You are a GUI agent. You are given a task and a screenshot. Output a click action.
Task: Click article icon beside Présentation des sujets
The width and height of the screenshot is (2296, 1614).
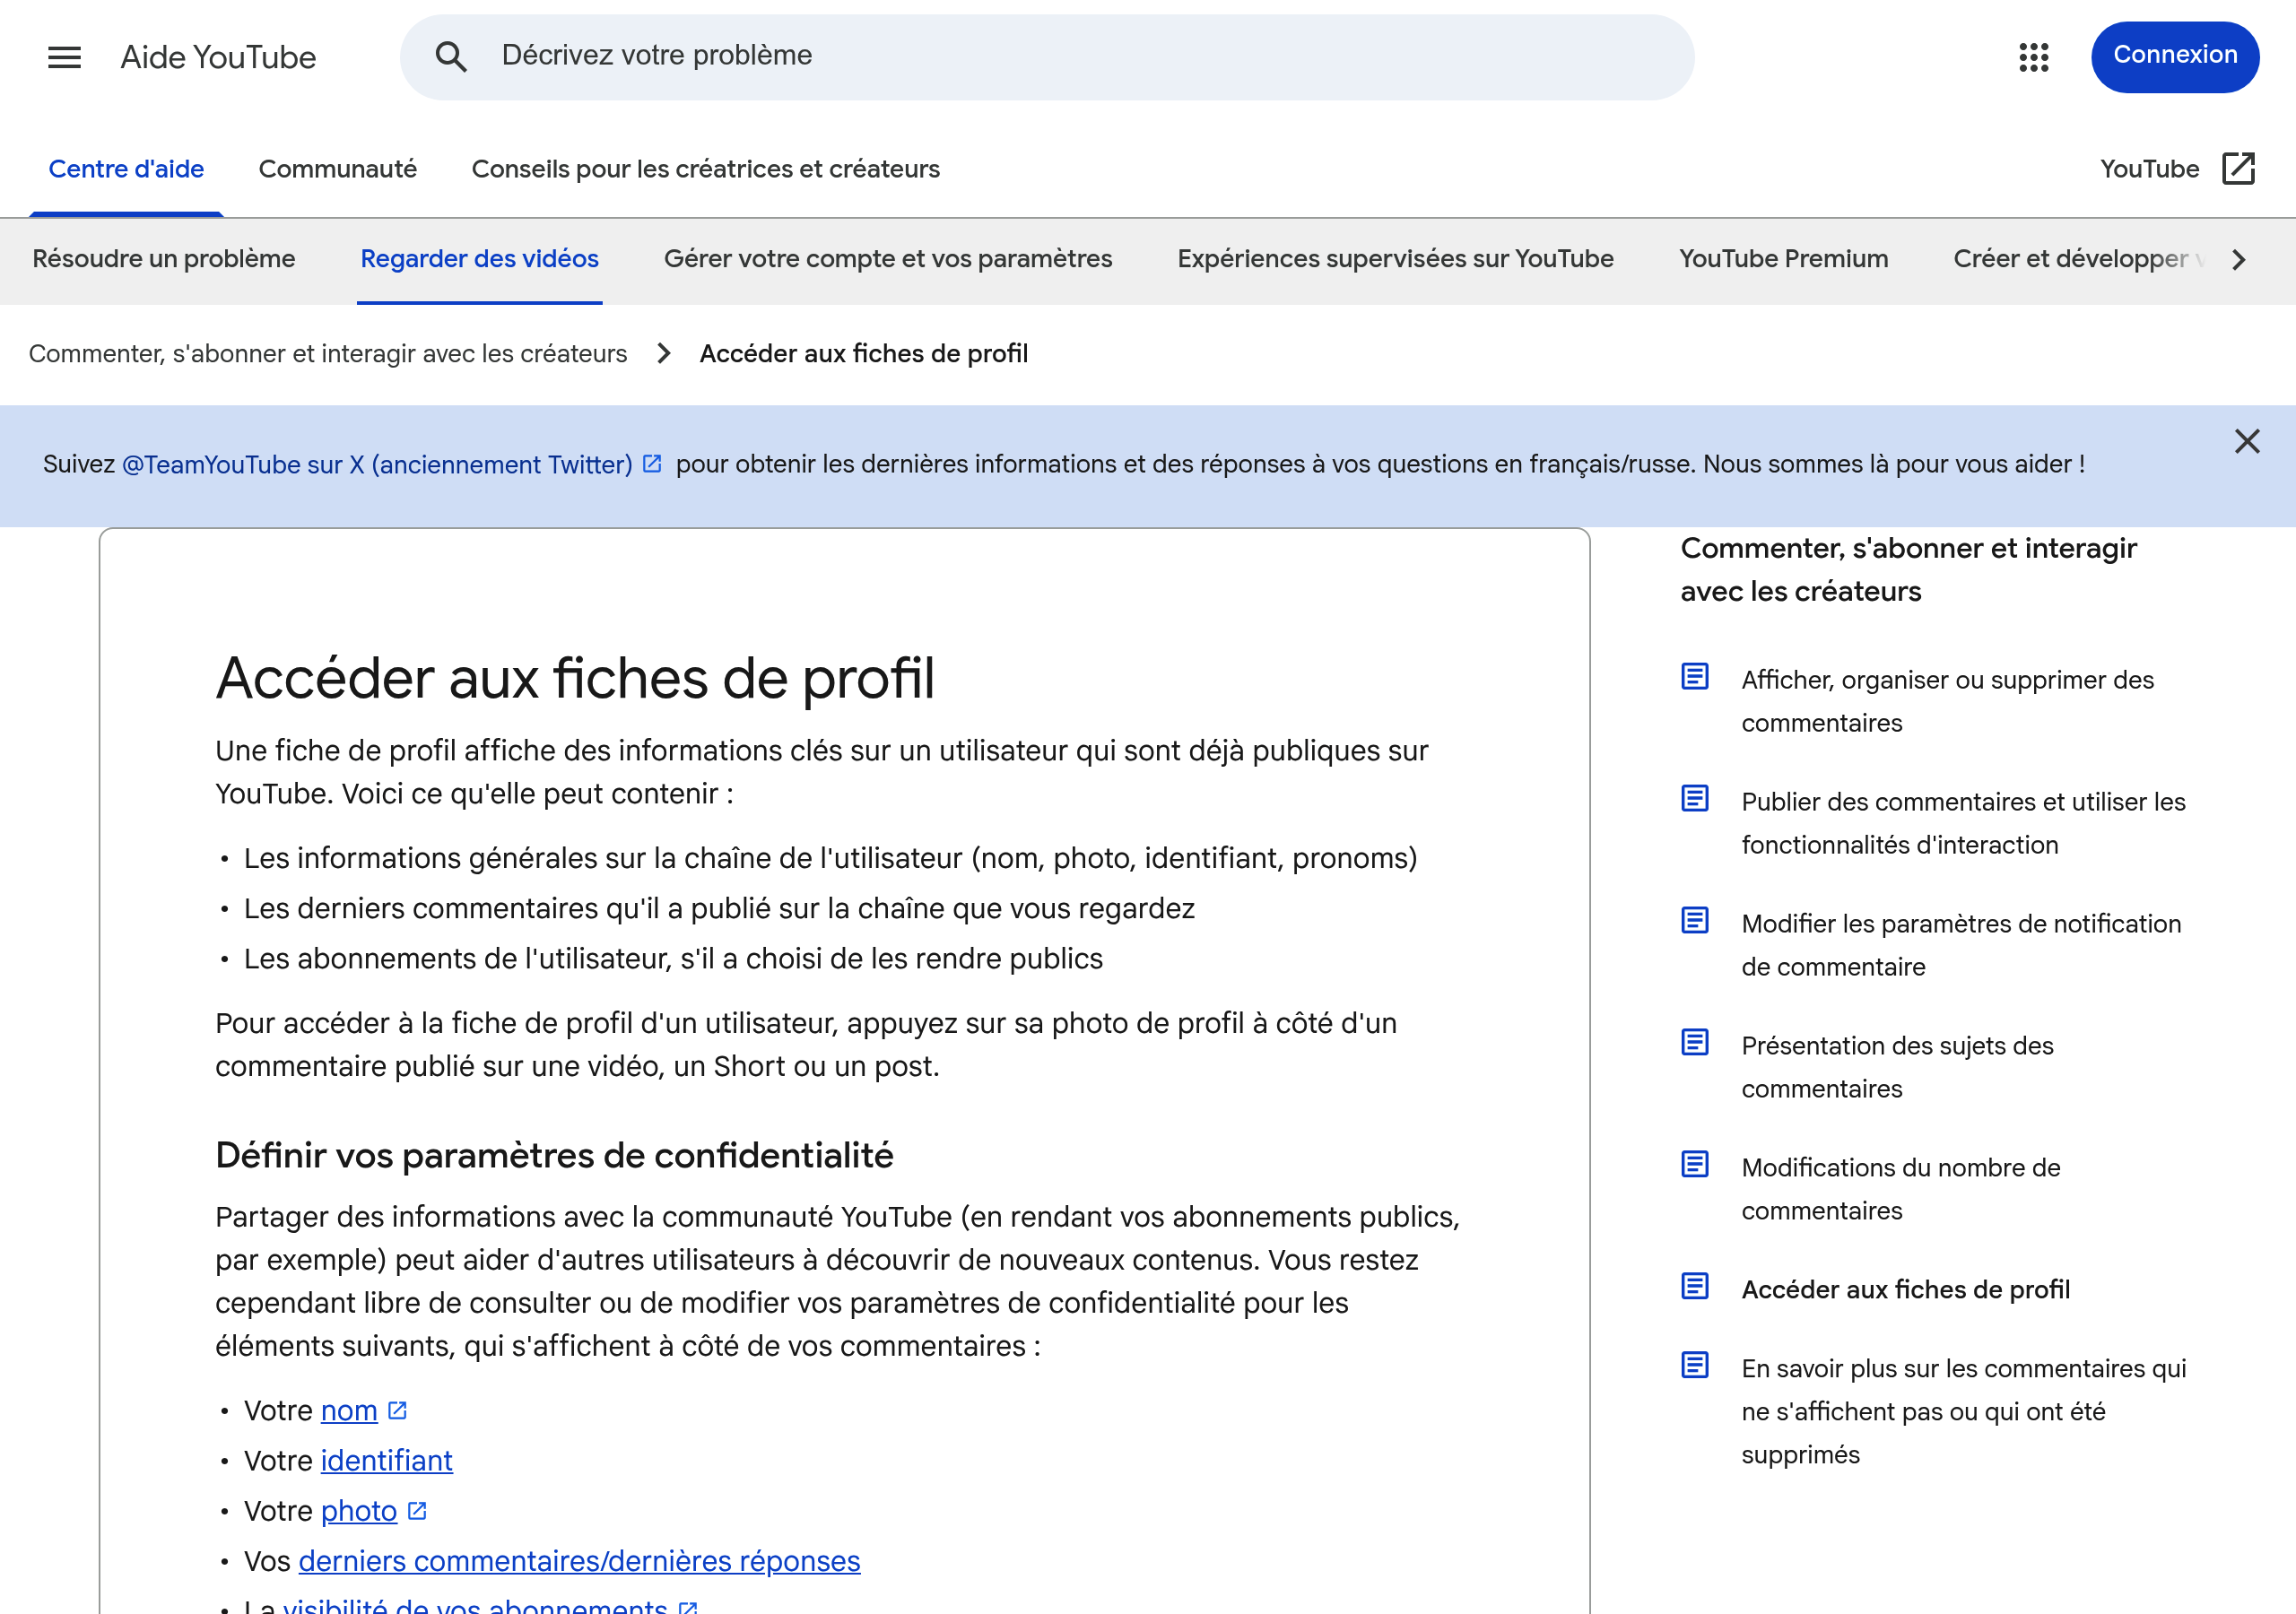pos(1695,1043)
